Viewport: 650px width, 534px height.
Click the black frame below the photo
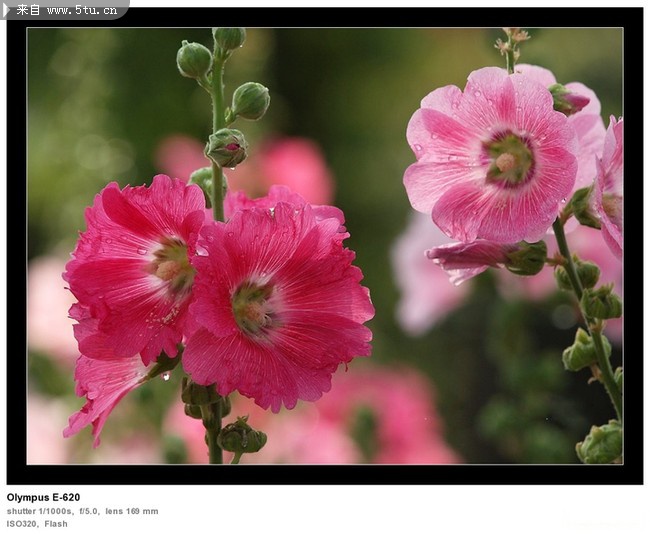pos(324,474)
